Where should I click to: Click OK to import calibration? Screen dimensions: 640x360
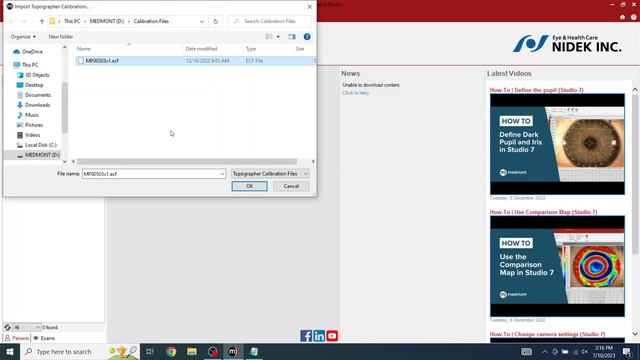(x=249, y=186)
